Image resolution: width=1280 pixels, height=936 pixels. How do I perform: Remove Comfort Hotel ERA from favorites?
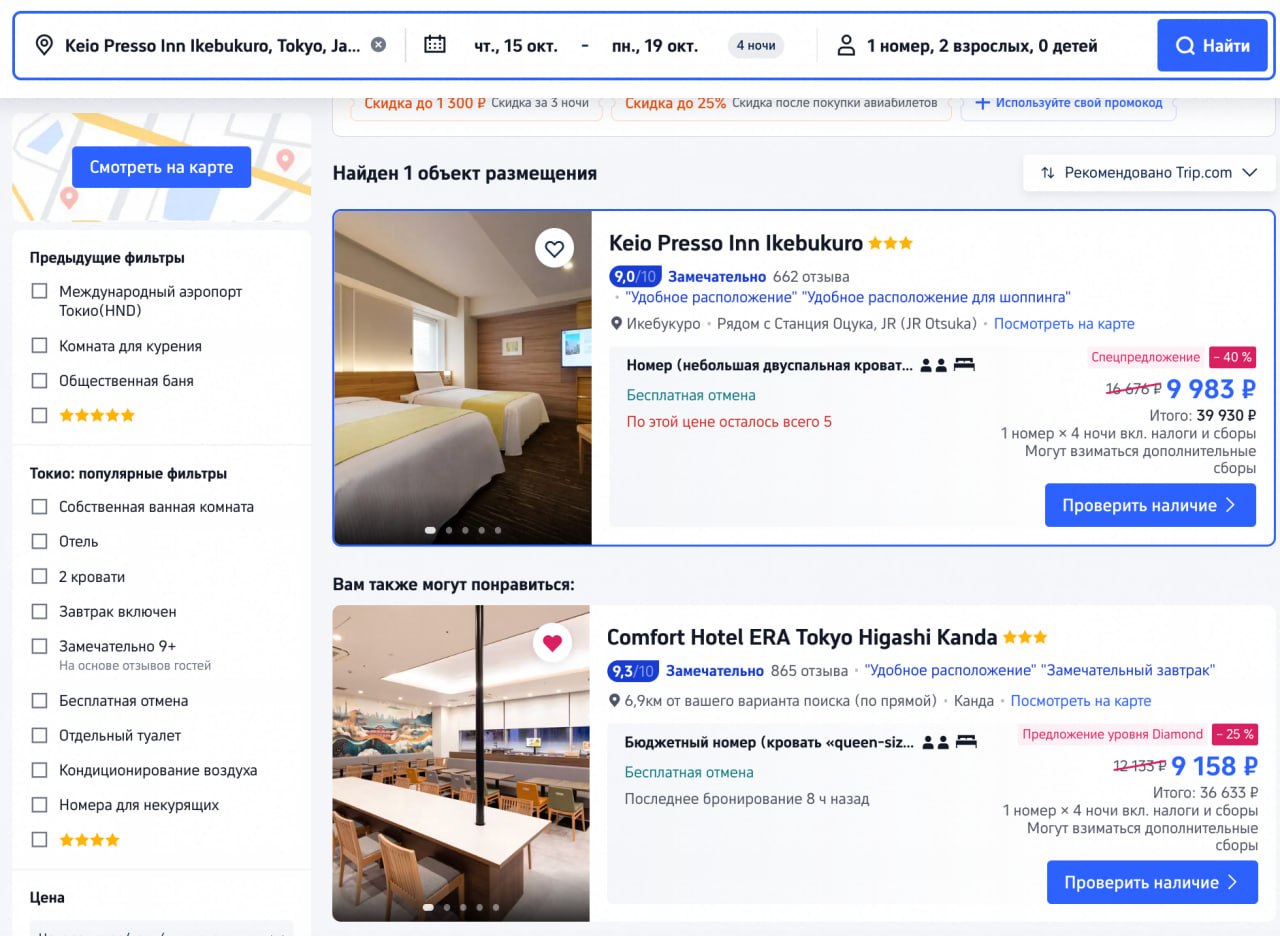(552, 642)
